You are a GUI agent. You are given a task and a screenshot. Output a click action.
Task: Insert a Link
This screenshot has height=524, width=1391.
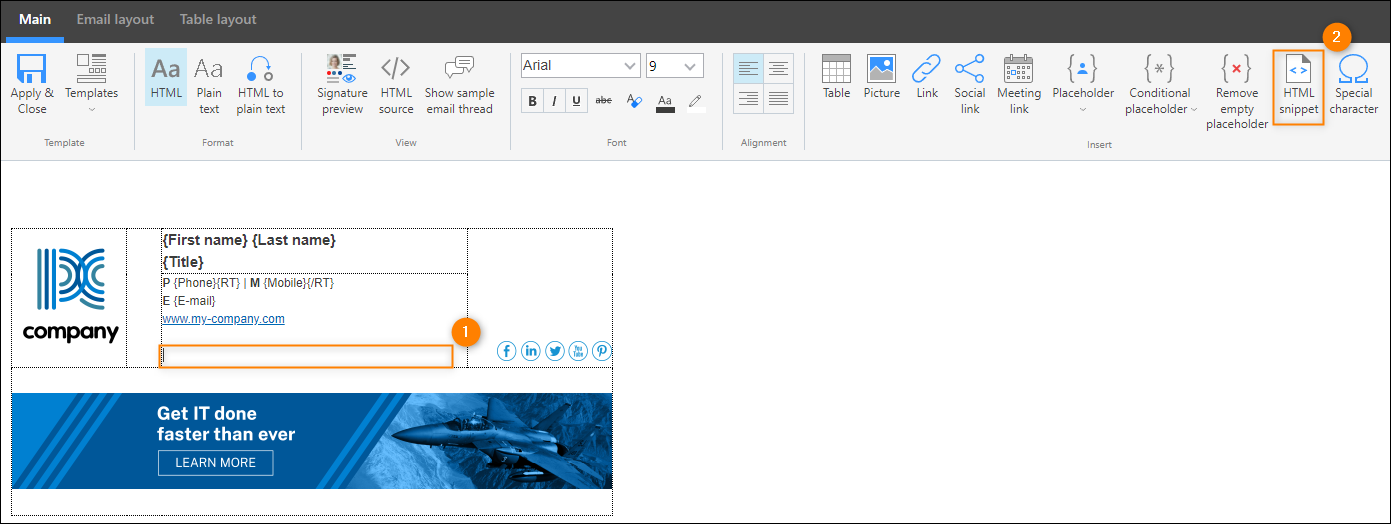point(927,77)
